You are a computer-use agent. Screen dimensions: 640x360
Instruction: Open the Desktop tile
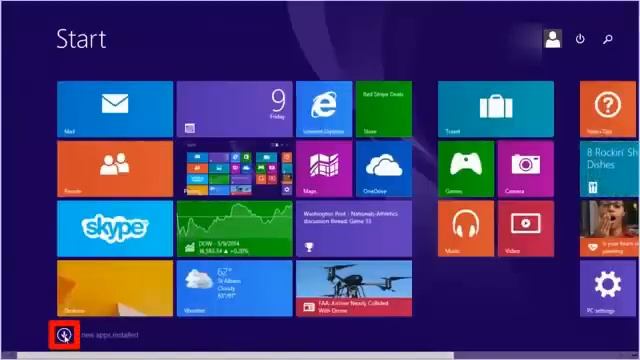pyautogui.click(x=115, y=289)
